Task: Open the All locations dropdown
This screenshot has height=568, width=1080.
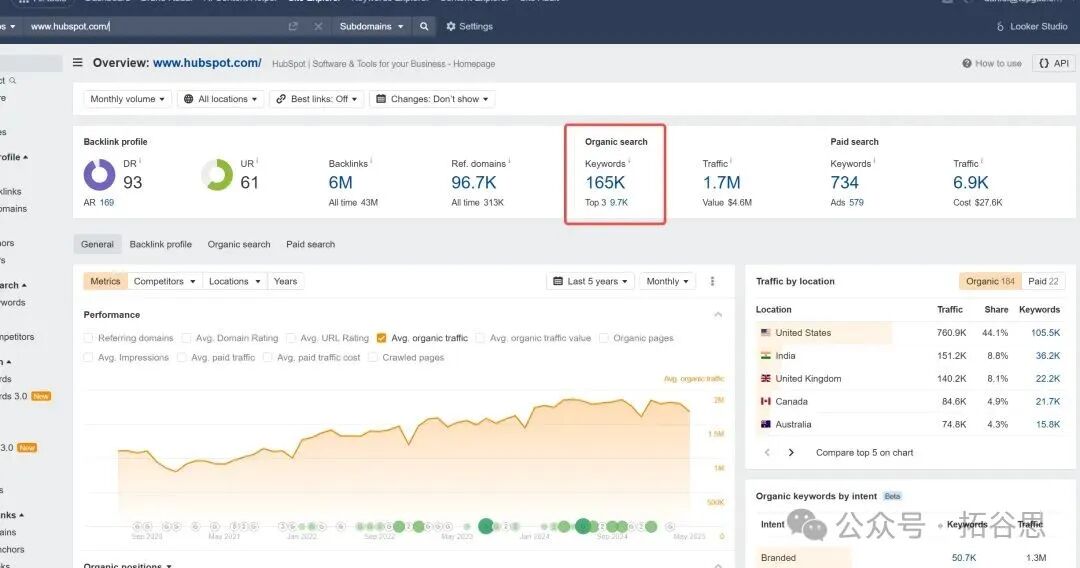Action: [220, 99]
